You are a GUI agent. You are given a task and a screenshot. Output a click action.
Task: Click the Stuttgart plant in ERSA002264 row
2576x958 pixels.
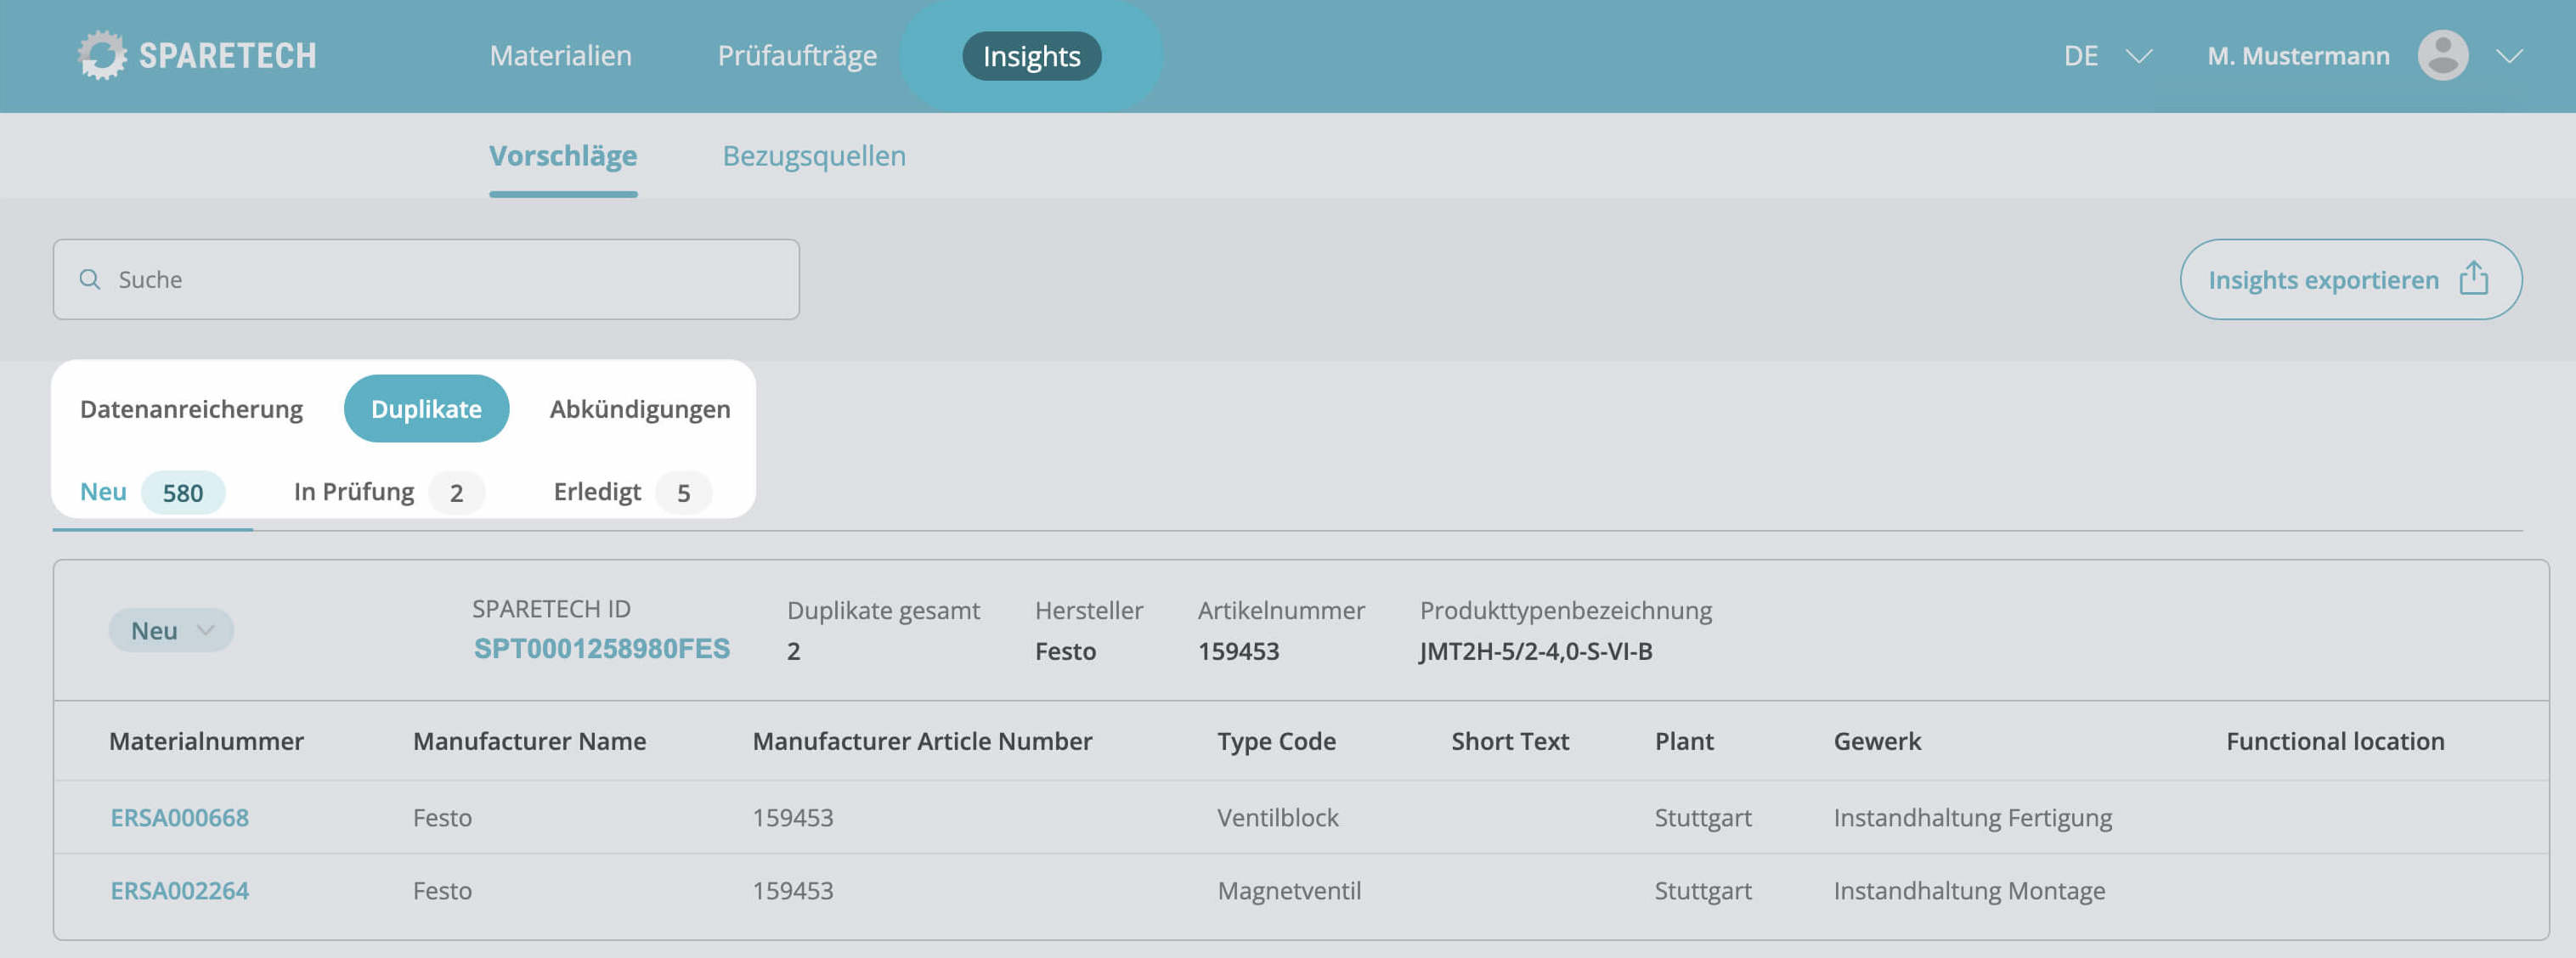coord(1703,890)
